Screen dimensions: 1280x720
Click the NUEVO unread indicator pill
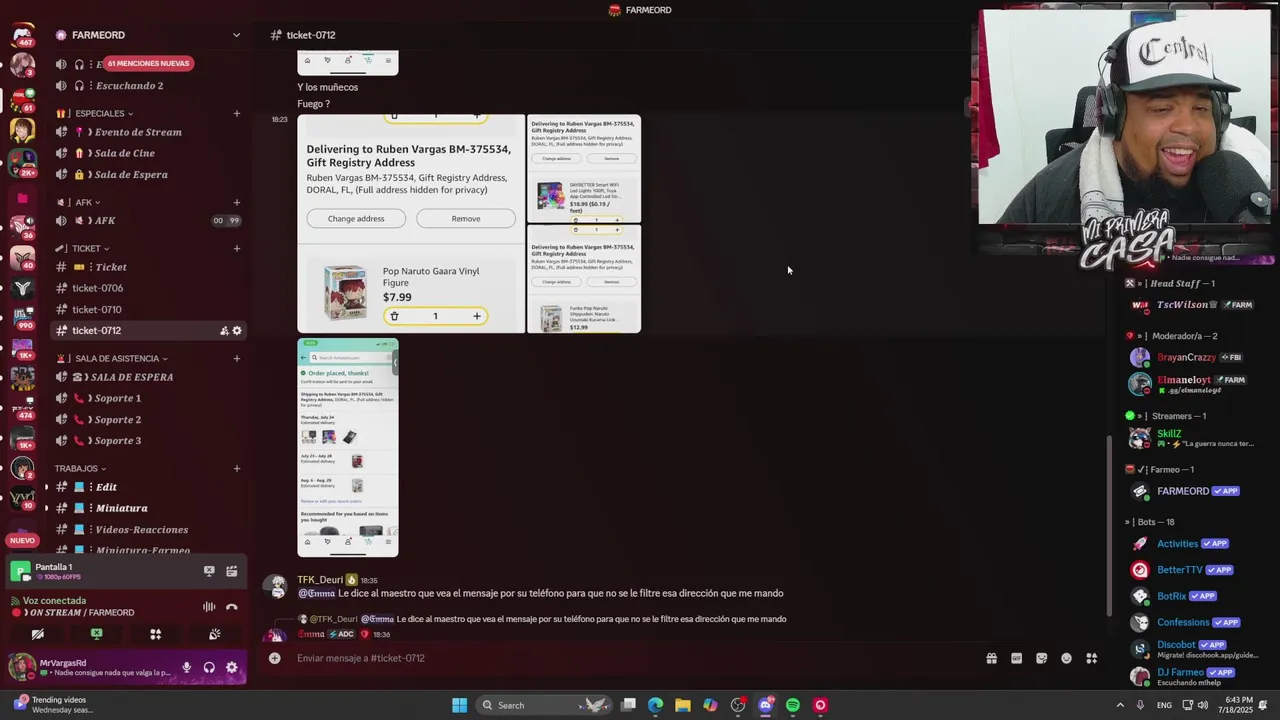click(x=22, y=540)
